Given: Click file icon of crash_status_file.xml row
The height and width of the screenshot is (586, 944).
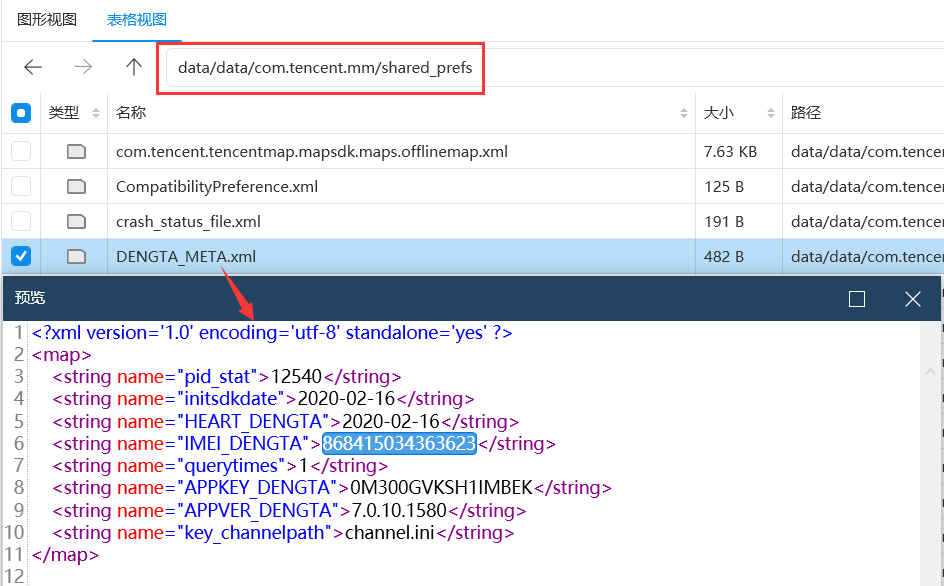Looking at the screenshot, I should point(76,222).
